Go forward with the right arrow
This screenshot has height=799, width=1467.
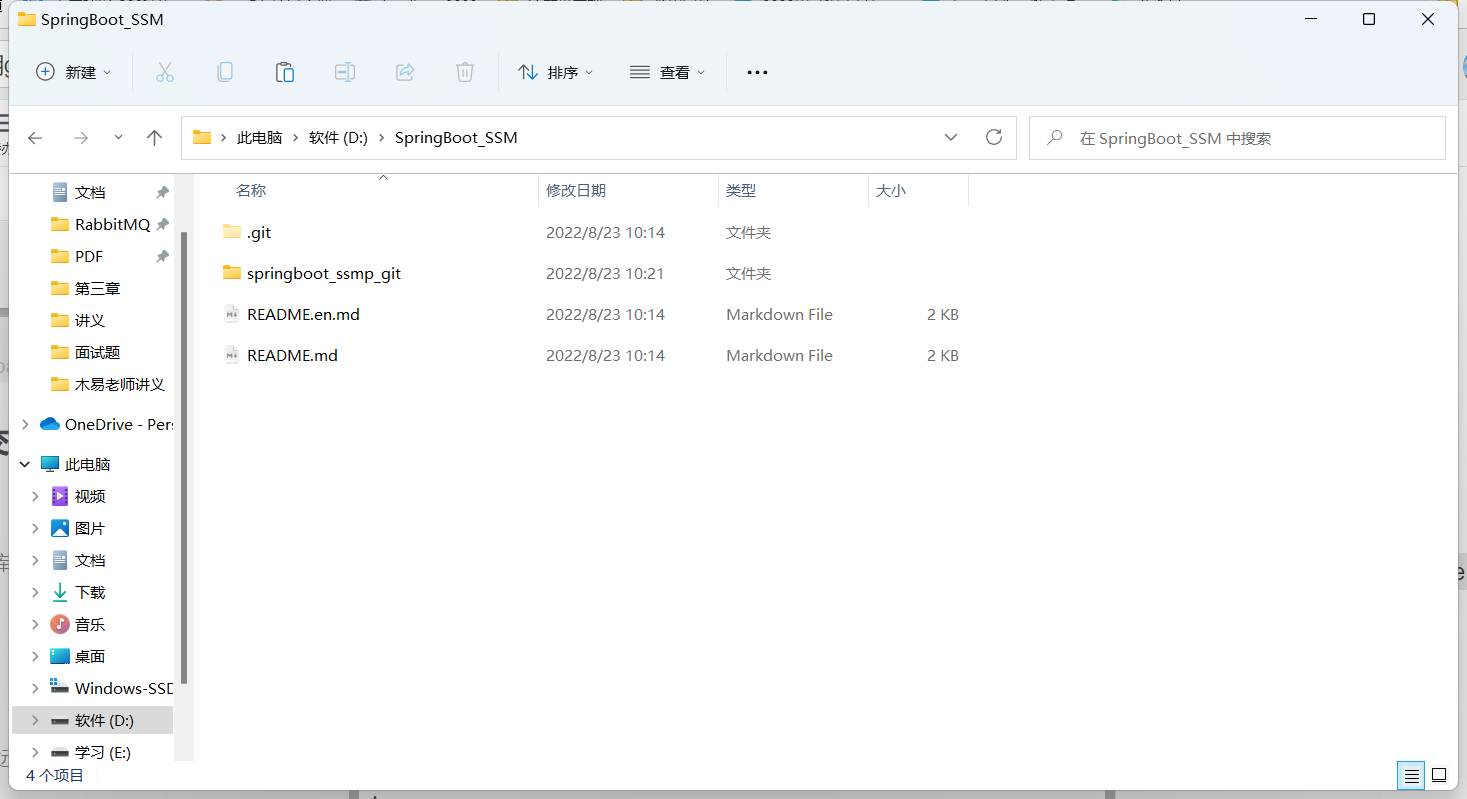coord(81,138)
